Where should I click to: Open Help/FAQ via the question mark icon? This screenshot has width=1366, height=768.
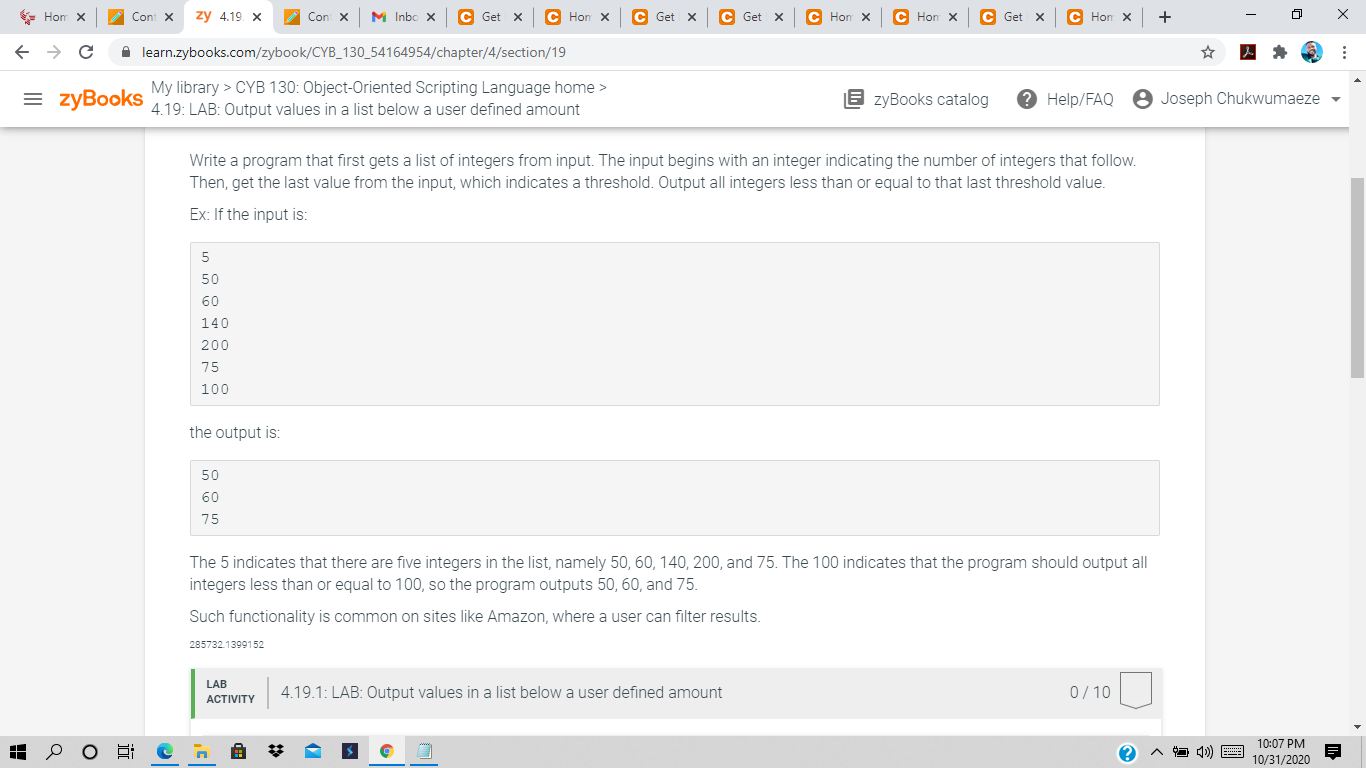(1026, 99)
